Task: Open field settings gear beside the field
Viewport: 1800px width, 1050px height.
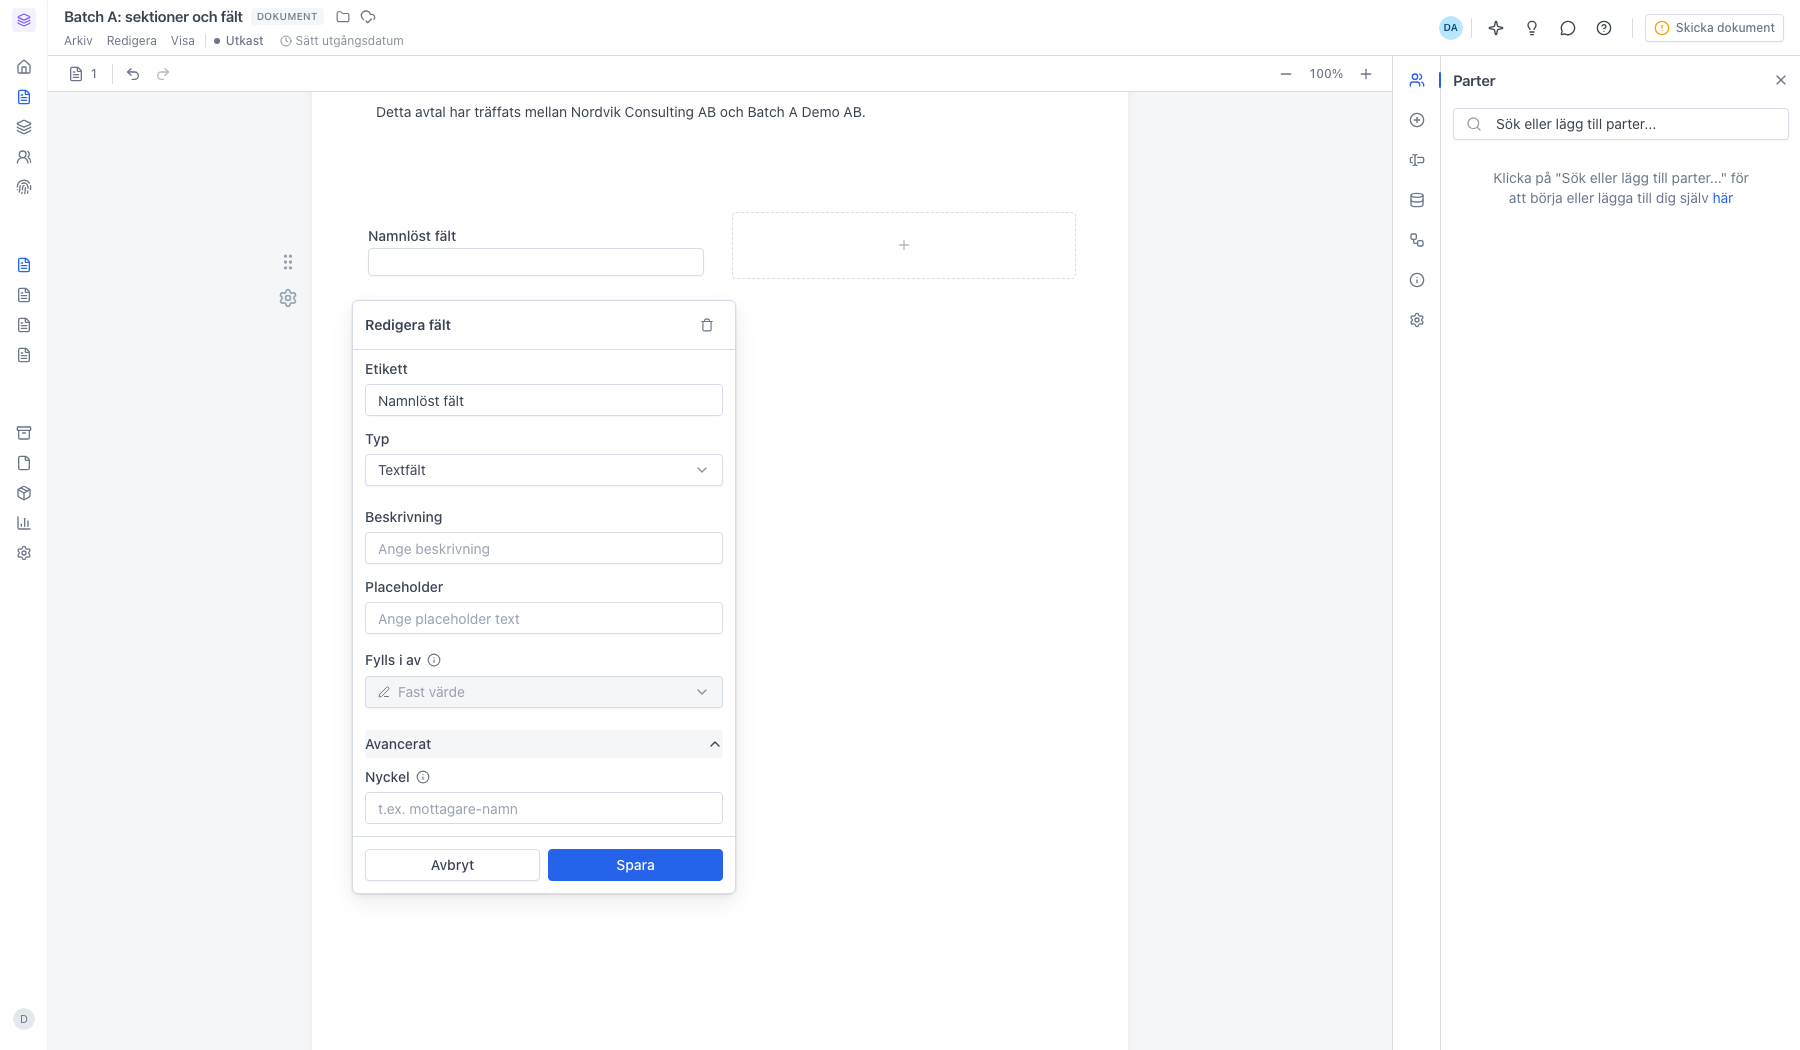Action: tap(288, 298)
